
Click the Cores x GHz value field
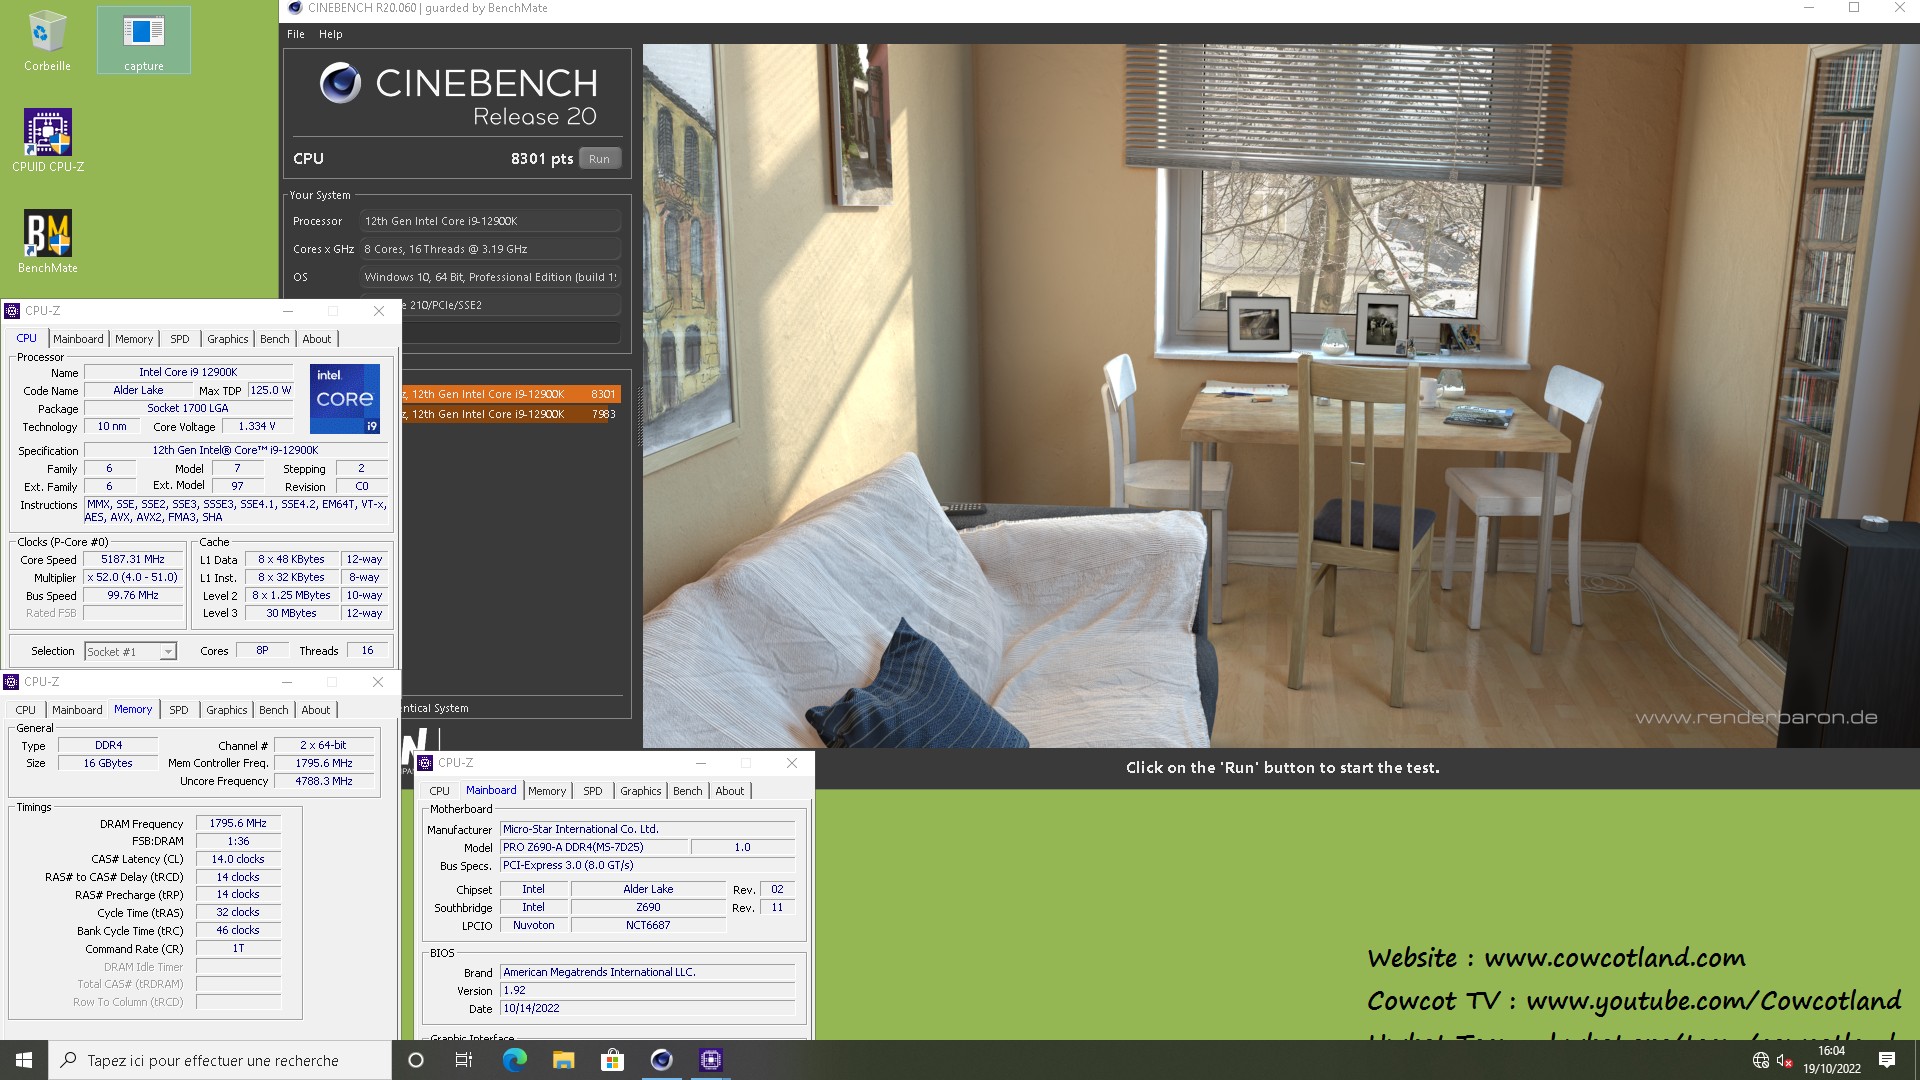point(490,249)
